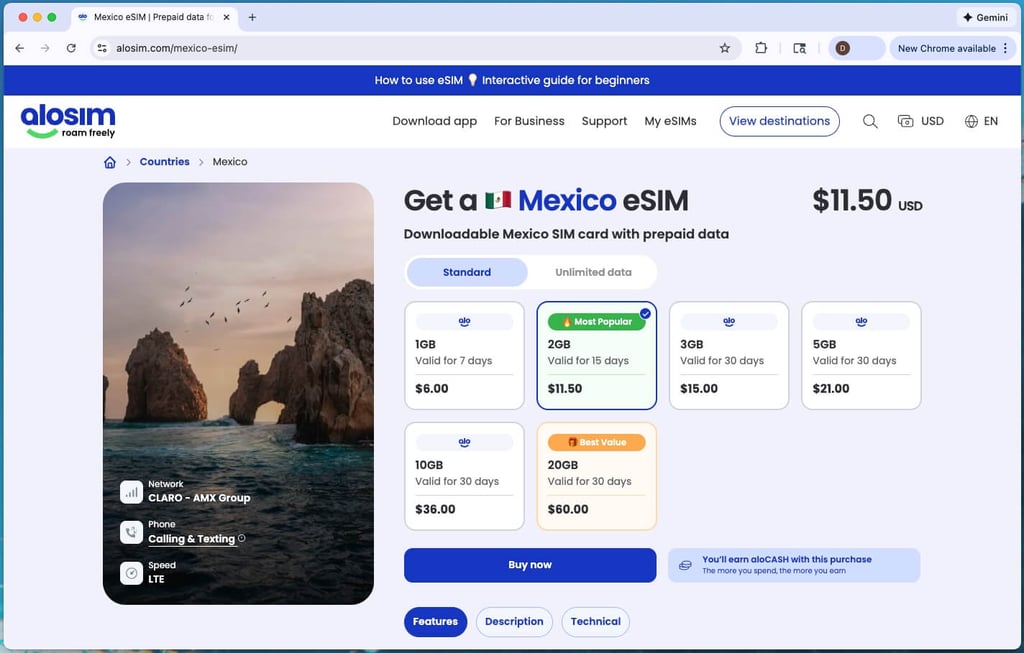This screenshot has width=1024, height=653.
Task: Show the Features tab
Action: (x=436, y=622)
